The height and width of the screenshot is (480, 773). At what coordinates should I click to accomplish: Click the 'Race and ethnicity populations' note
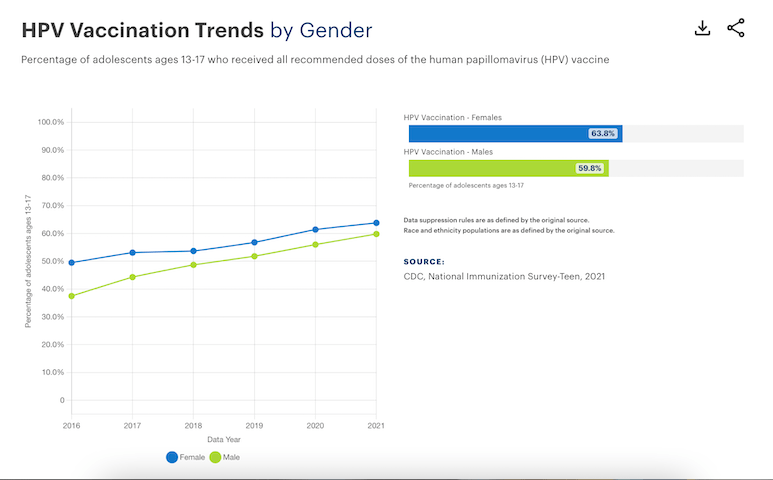click(x=509, y=231)
